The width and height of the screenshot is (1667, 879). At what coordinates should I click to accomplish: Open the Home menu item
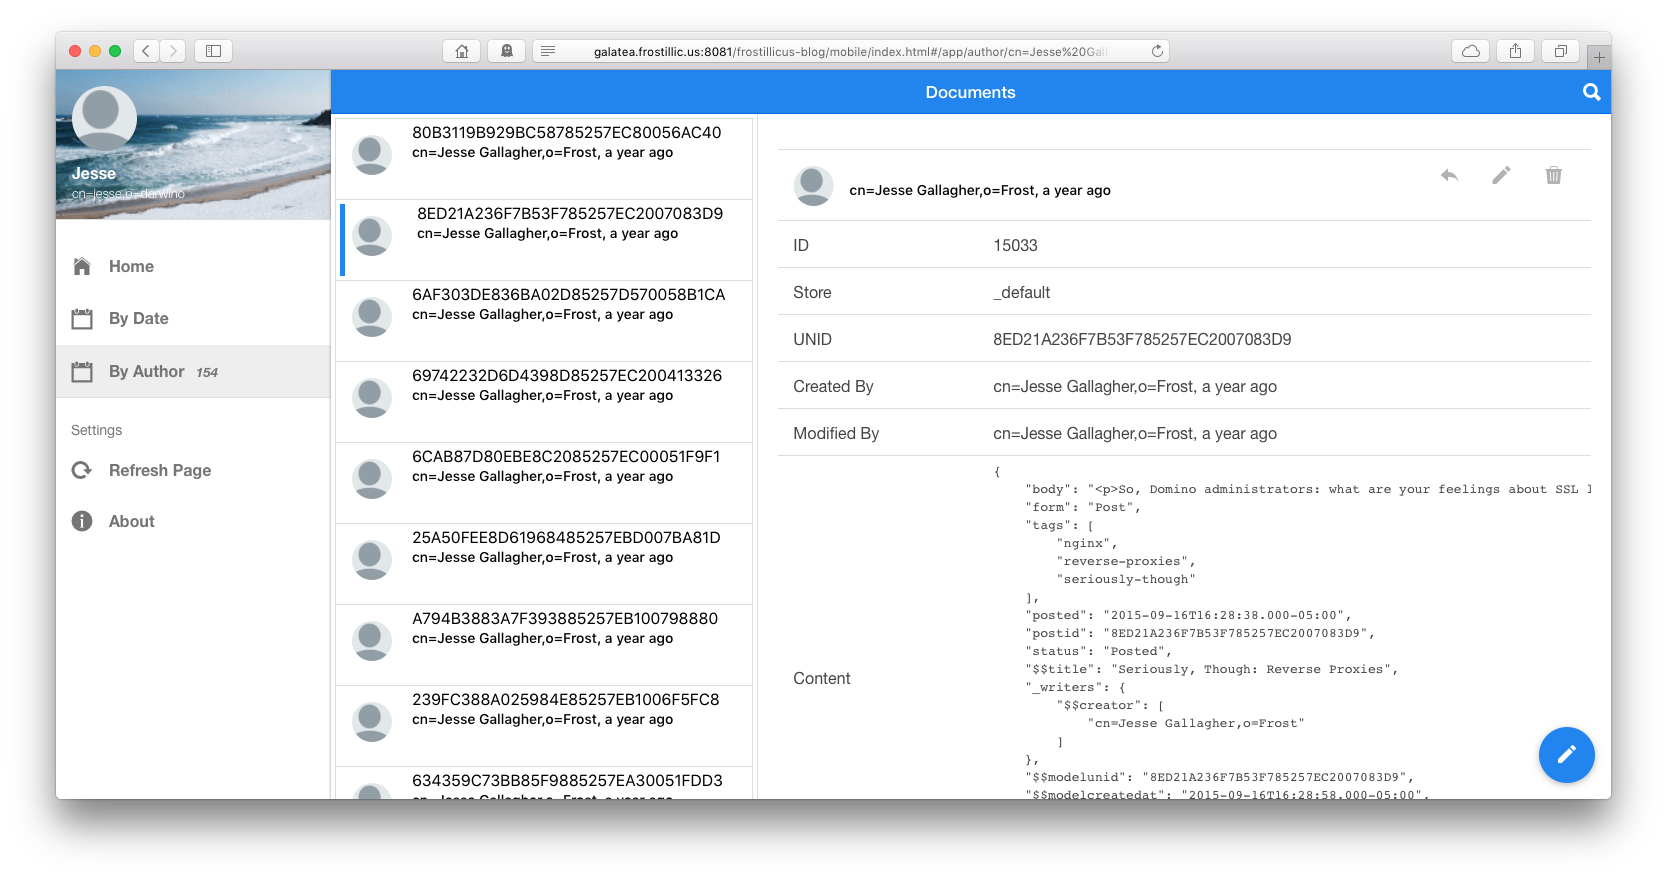click(131, 266)
